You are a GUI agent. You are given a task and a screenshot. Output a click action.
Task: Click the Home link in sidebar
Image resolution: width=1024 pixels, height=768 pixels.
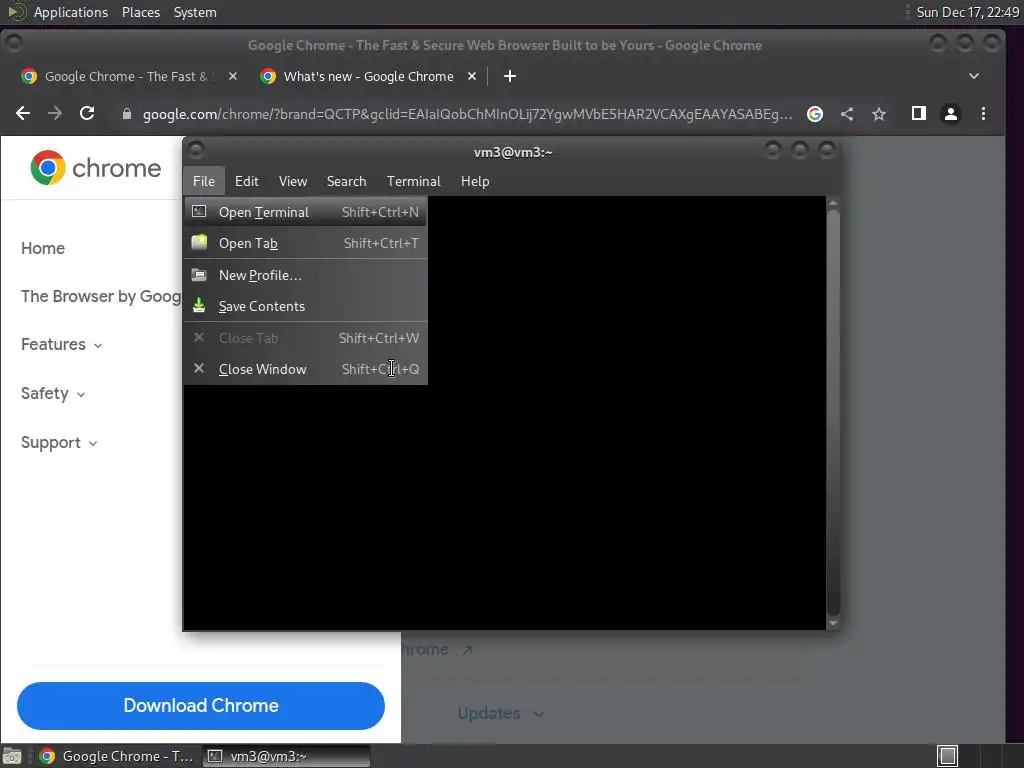[42, 248]
